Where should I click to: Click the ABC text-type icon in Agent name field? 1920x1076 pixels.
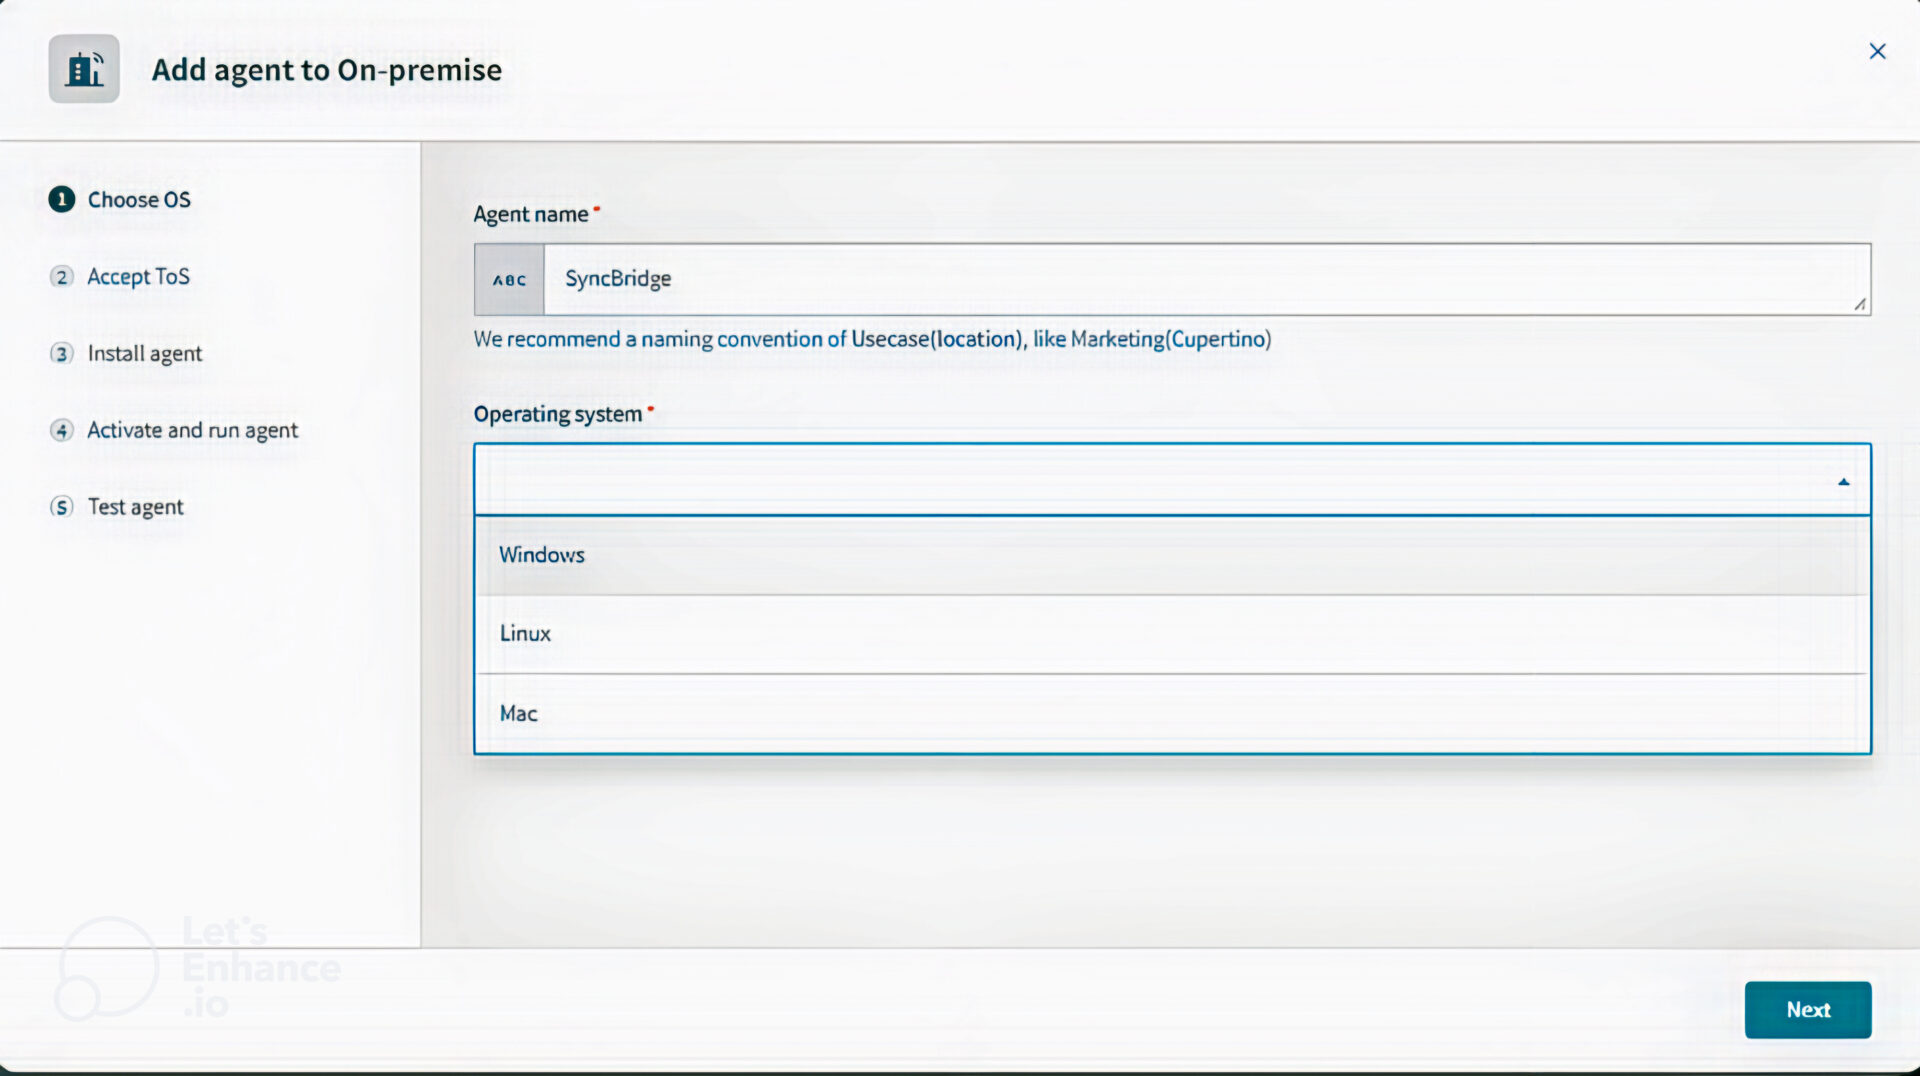pos(508,280)
